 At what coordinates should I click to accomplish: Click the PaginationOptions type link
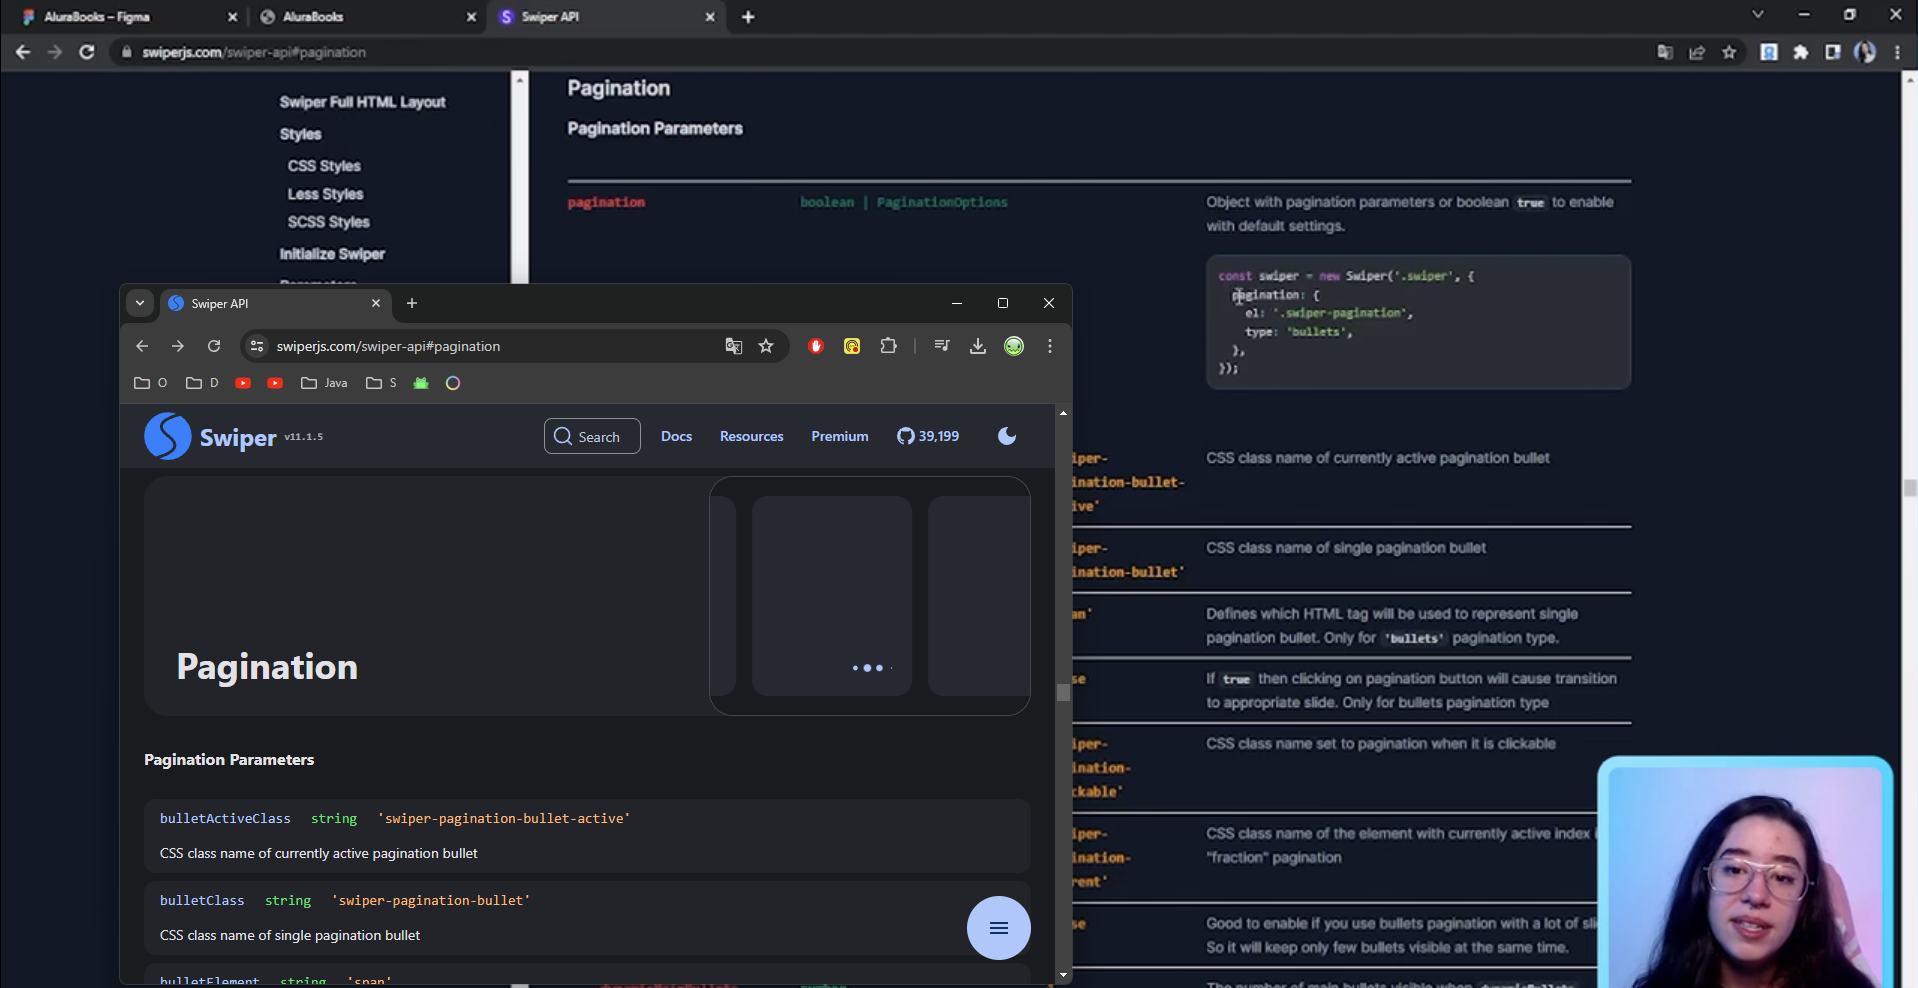tap(942, 202)
